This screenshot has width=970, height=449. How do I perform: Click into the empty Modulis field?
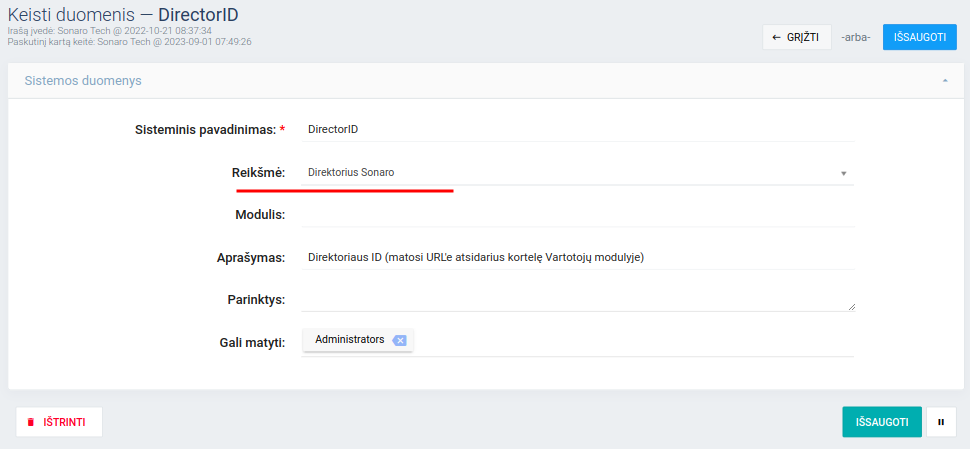[577, 215]
